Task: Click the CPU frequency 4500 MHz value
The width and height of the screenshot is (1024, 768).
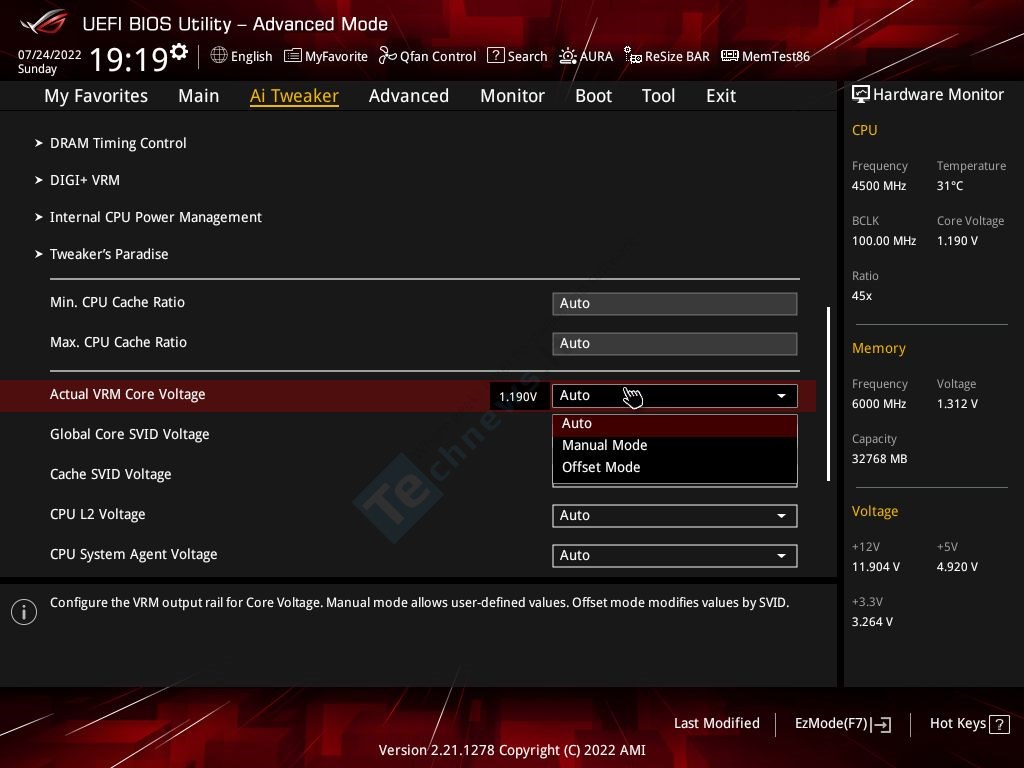Action: tap(878, 186)
